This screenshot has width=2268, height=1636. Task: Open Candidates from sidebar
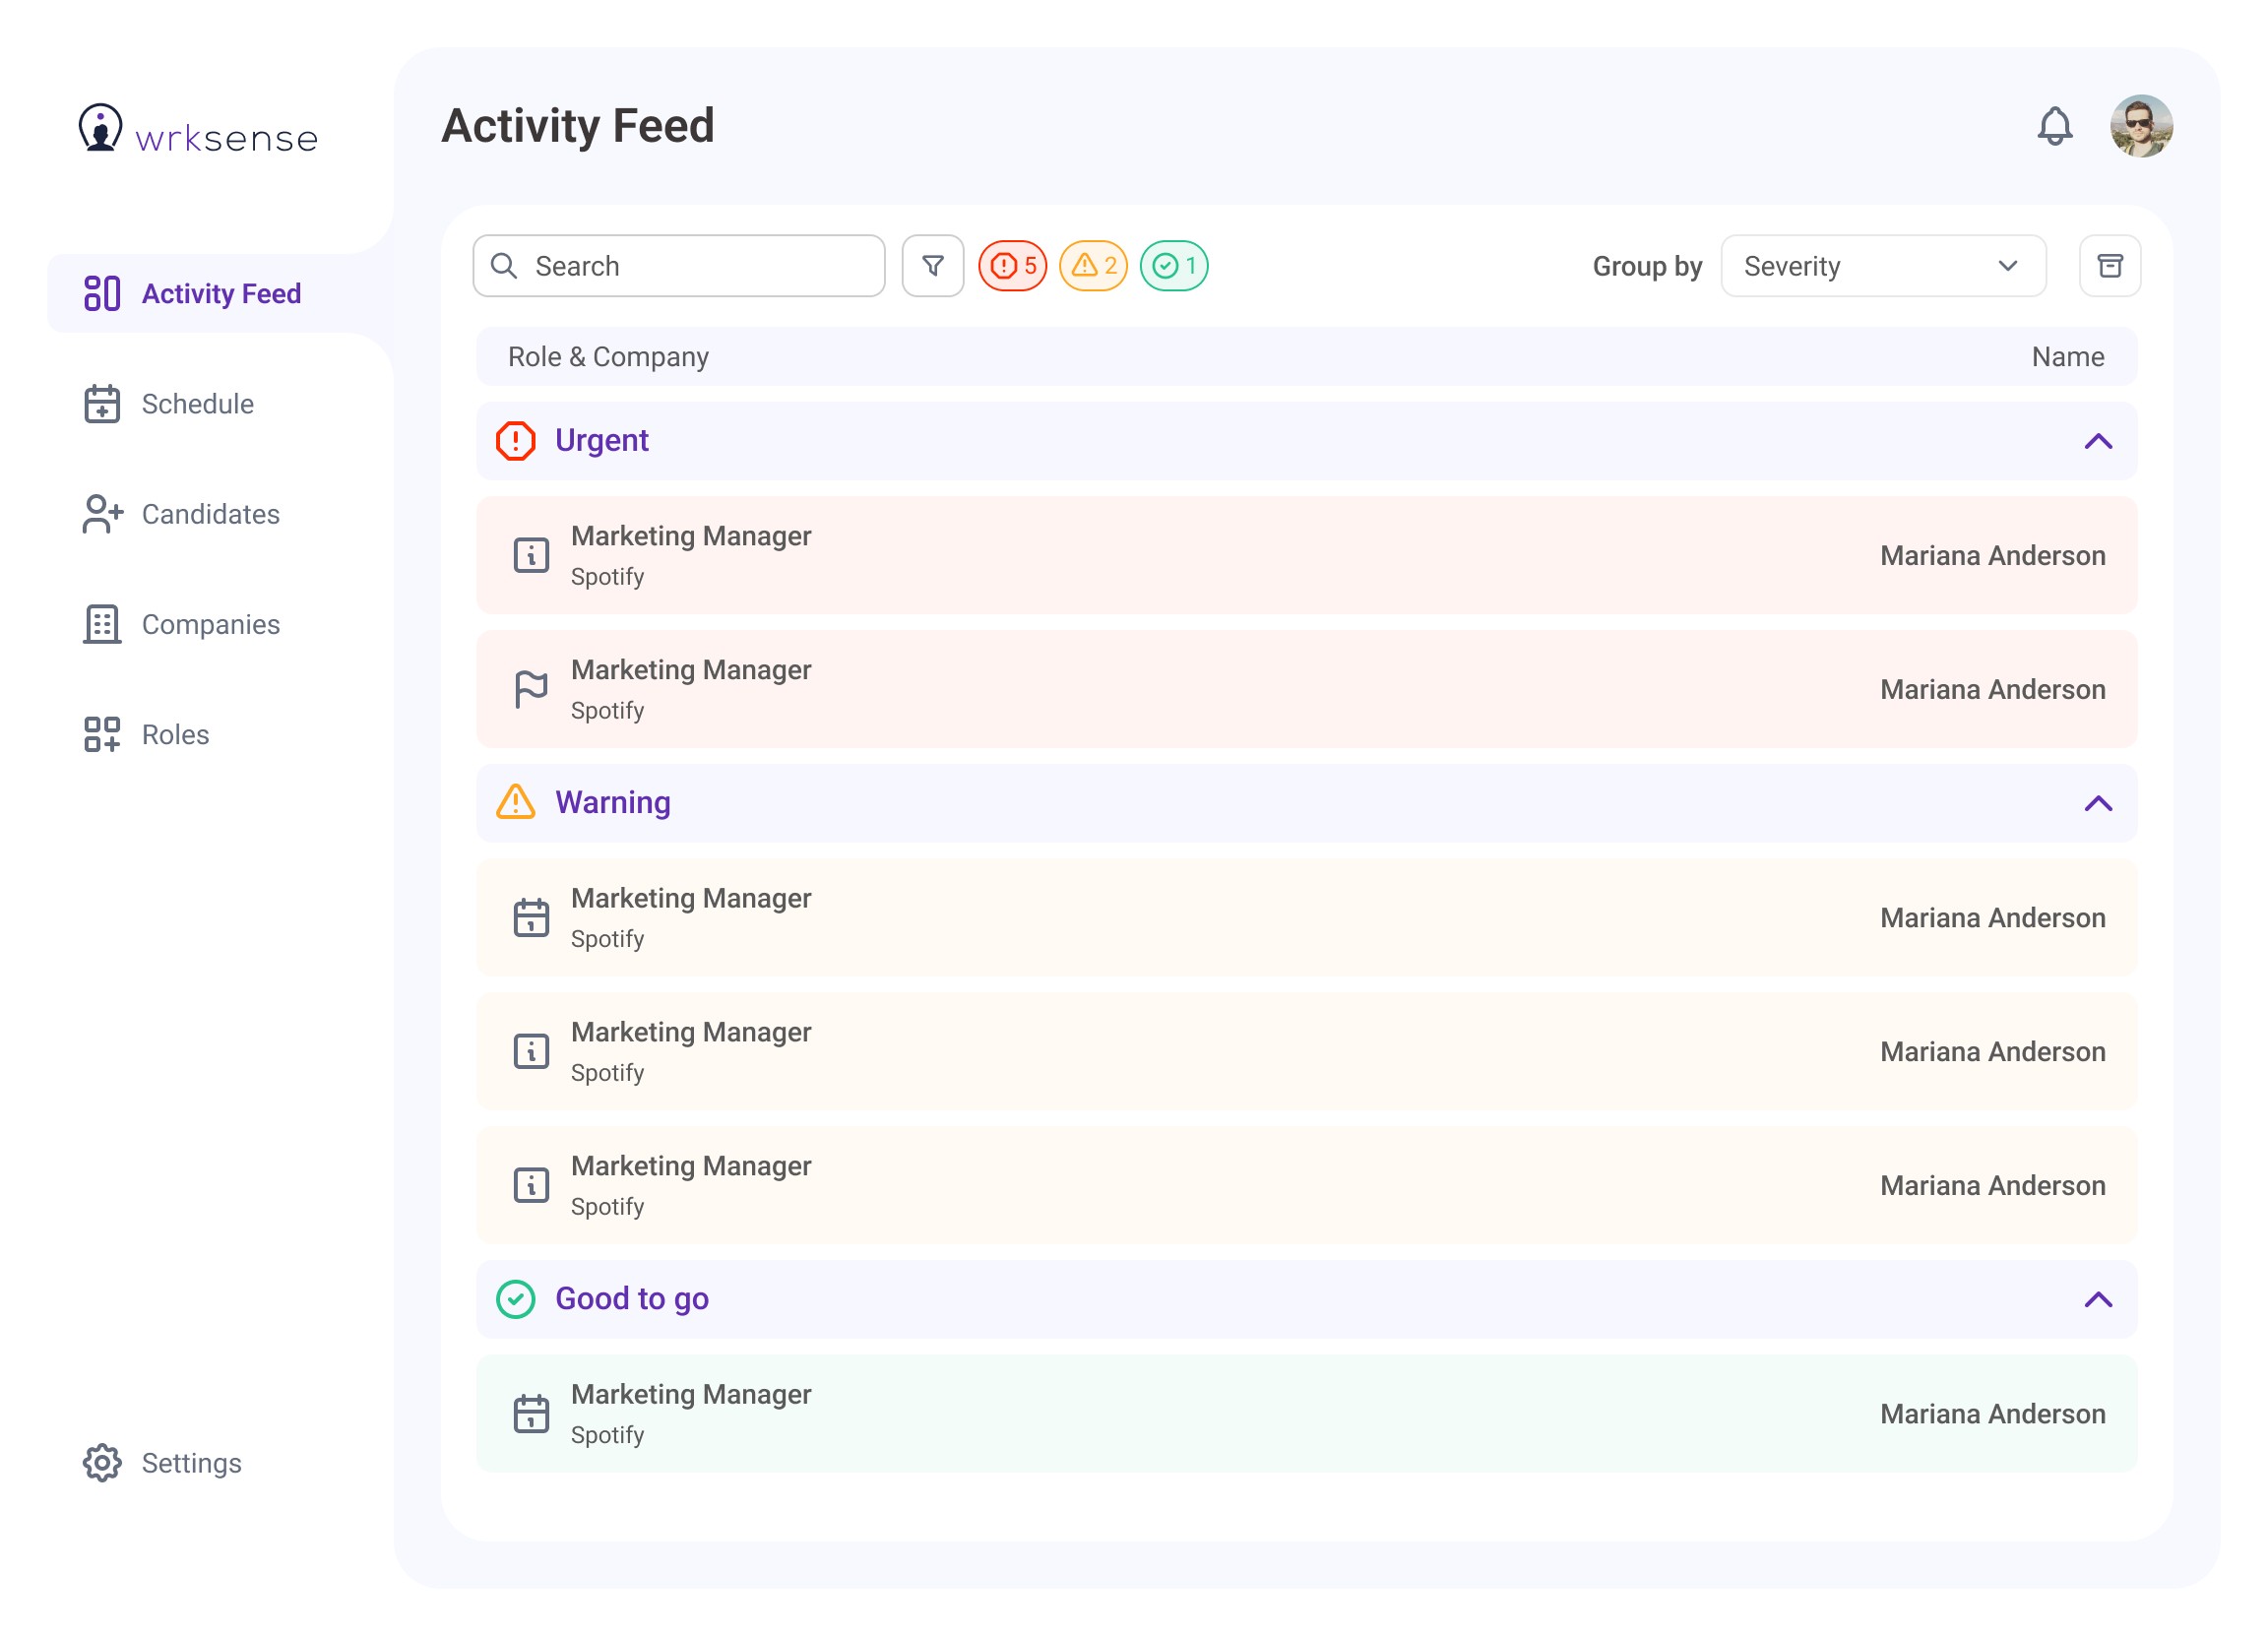click(209, 514)
